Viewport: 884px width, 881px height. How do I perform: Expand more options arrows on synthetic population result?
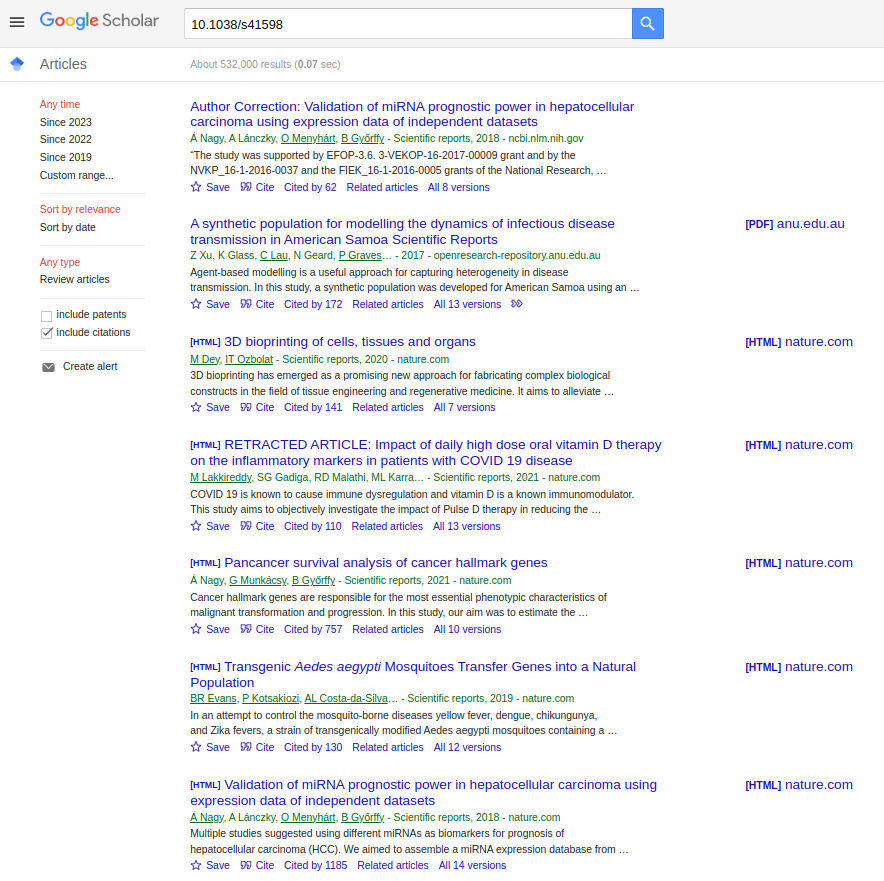517,304
